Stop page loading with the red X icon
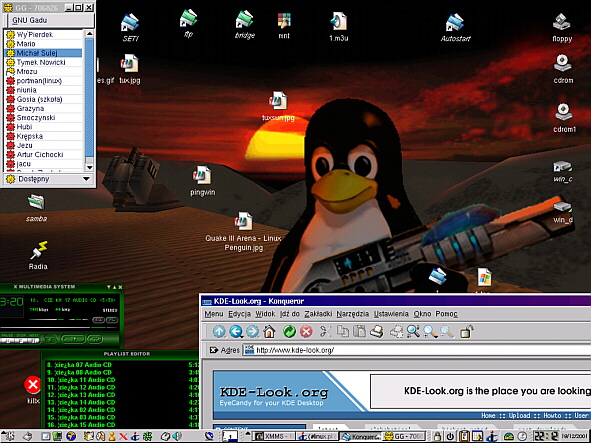This screenshot has height=443, width=591. [306, 331]
